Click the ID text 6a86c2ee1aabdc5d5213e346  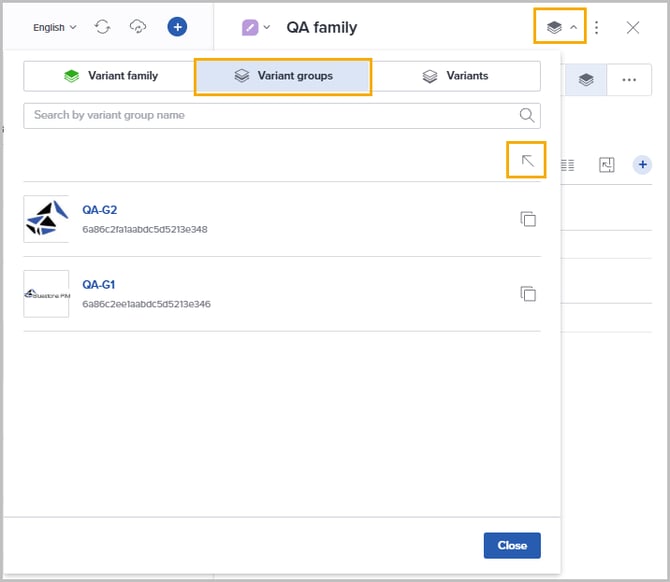(x=147, y=304)
